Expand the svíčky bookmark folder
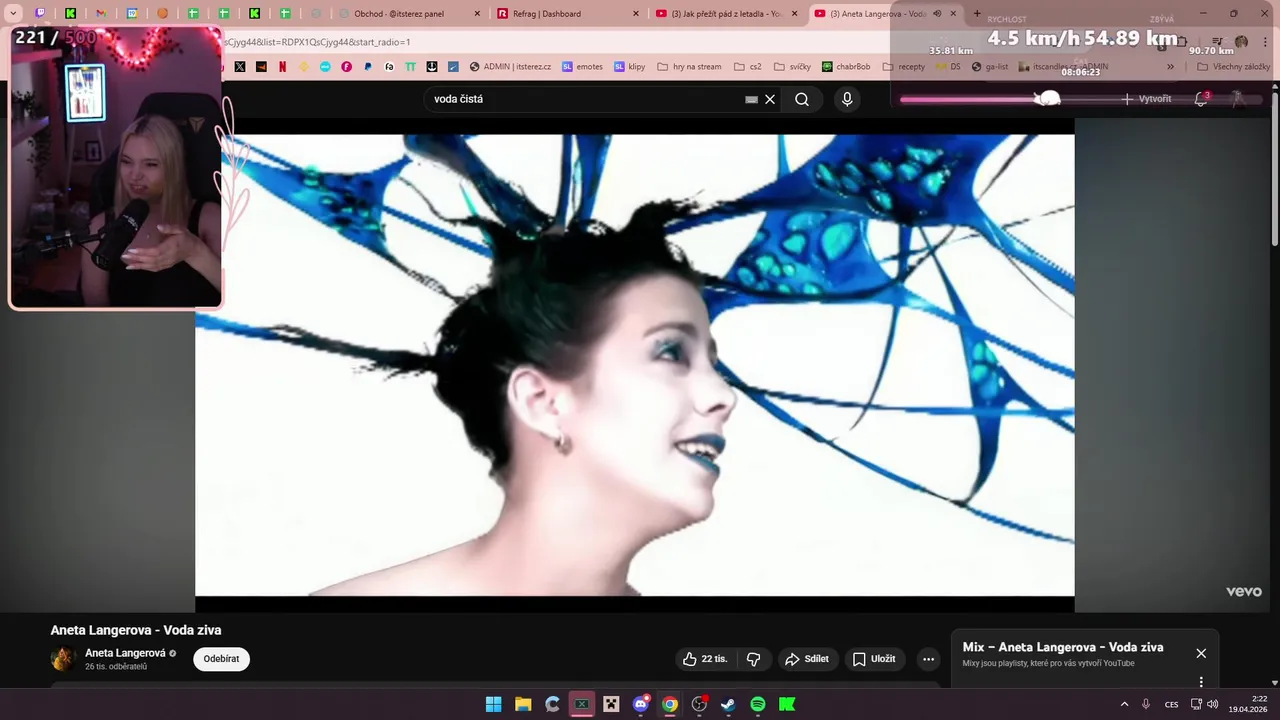Viewport: 1280px width, 720px height. pos(792,67)
